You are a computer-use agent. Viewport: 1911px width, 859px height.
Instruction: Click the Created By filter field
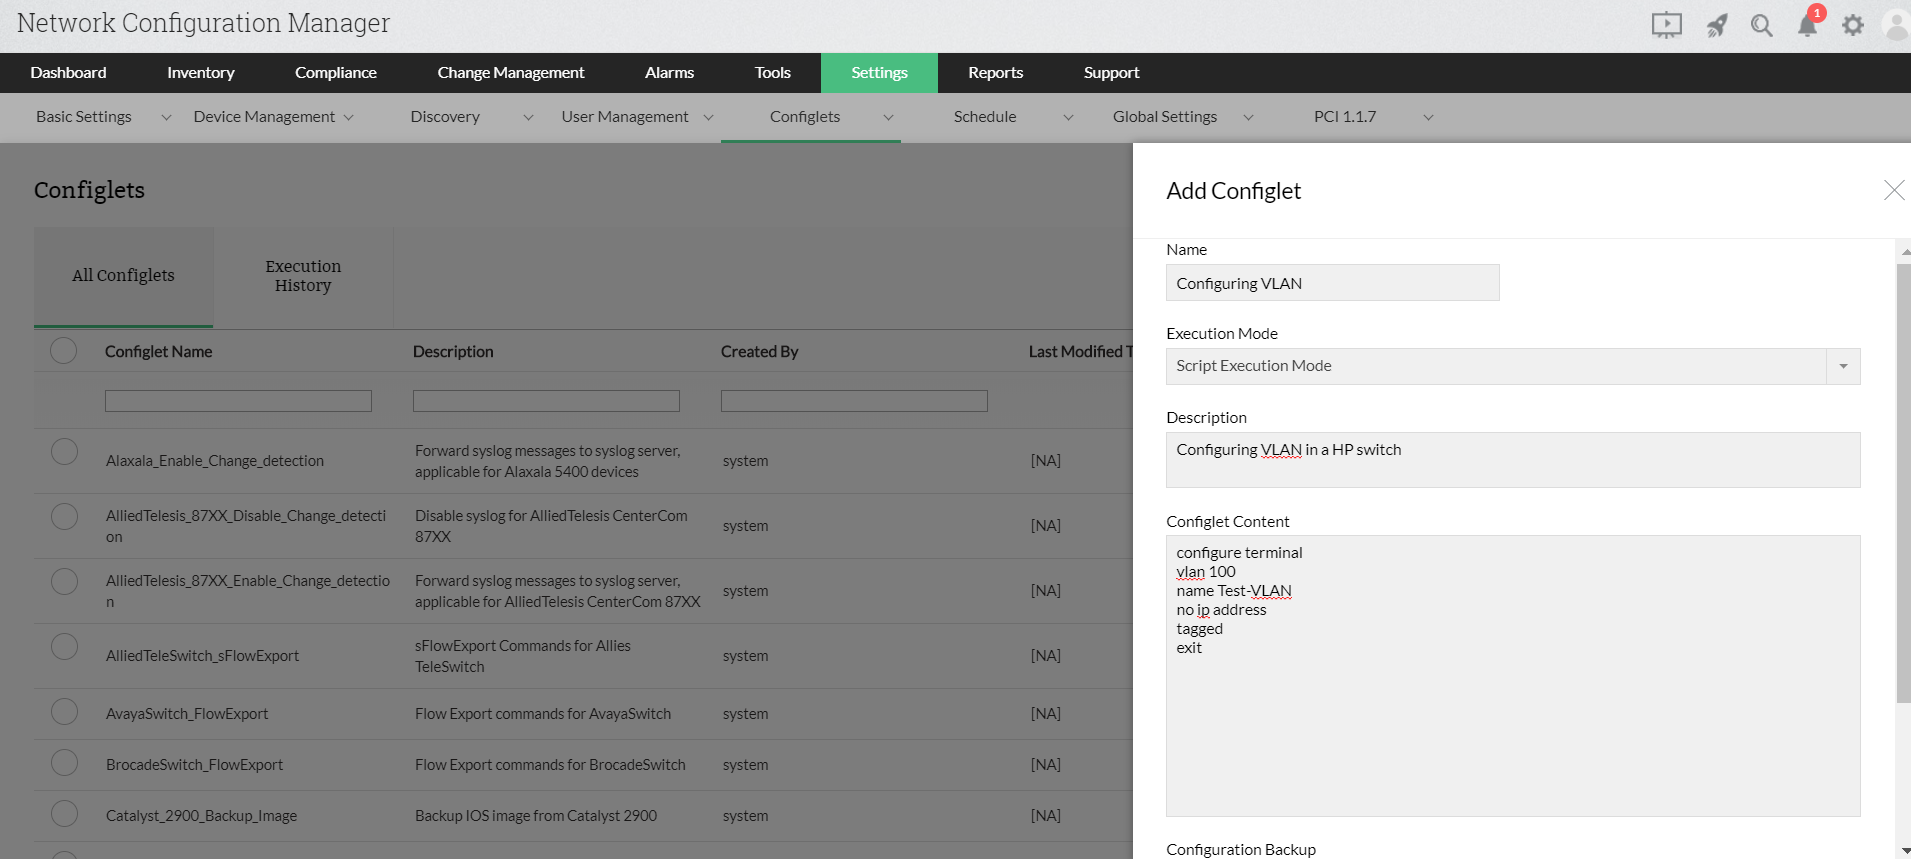coord(854,401)
